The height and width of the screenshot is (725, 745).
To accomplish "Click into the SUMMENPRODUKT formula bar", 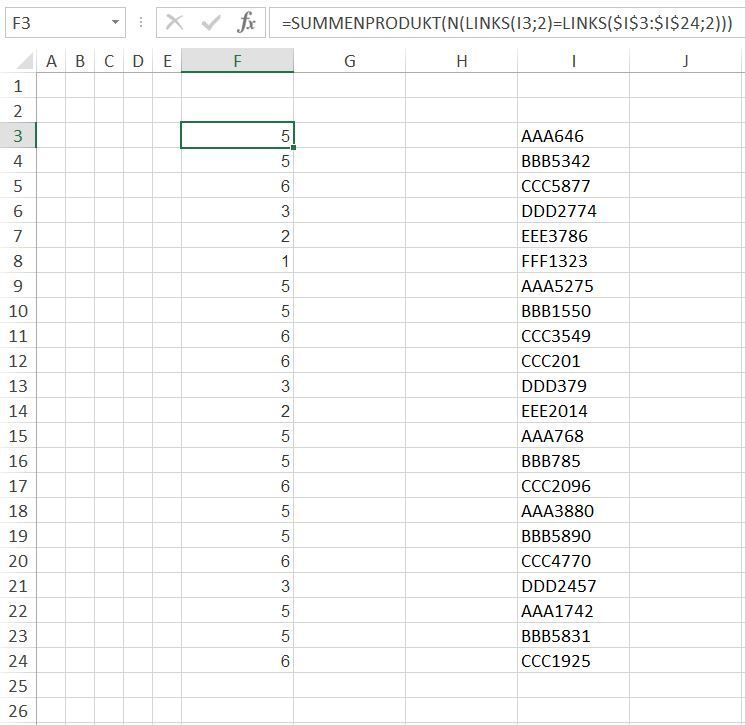I will [506, 22].
